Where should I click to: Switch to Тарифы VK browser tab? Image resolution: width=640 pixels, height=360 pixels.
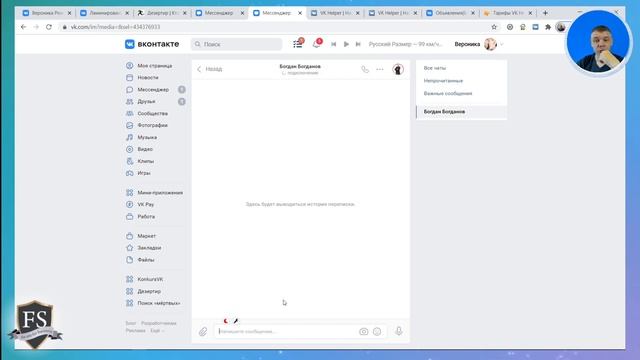pyautogui.click(x=508, y=13)
